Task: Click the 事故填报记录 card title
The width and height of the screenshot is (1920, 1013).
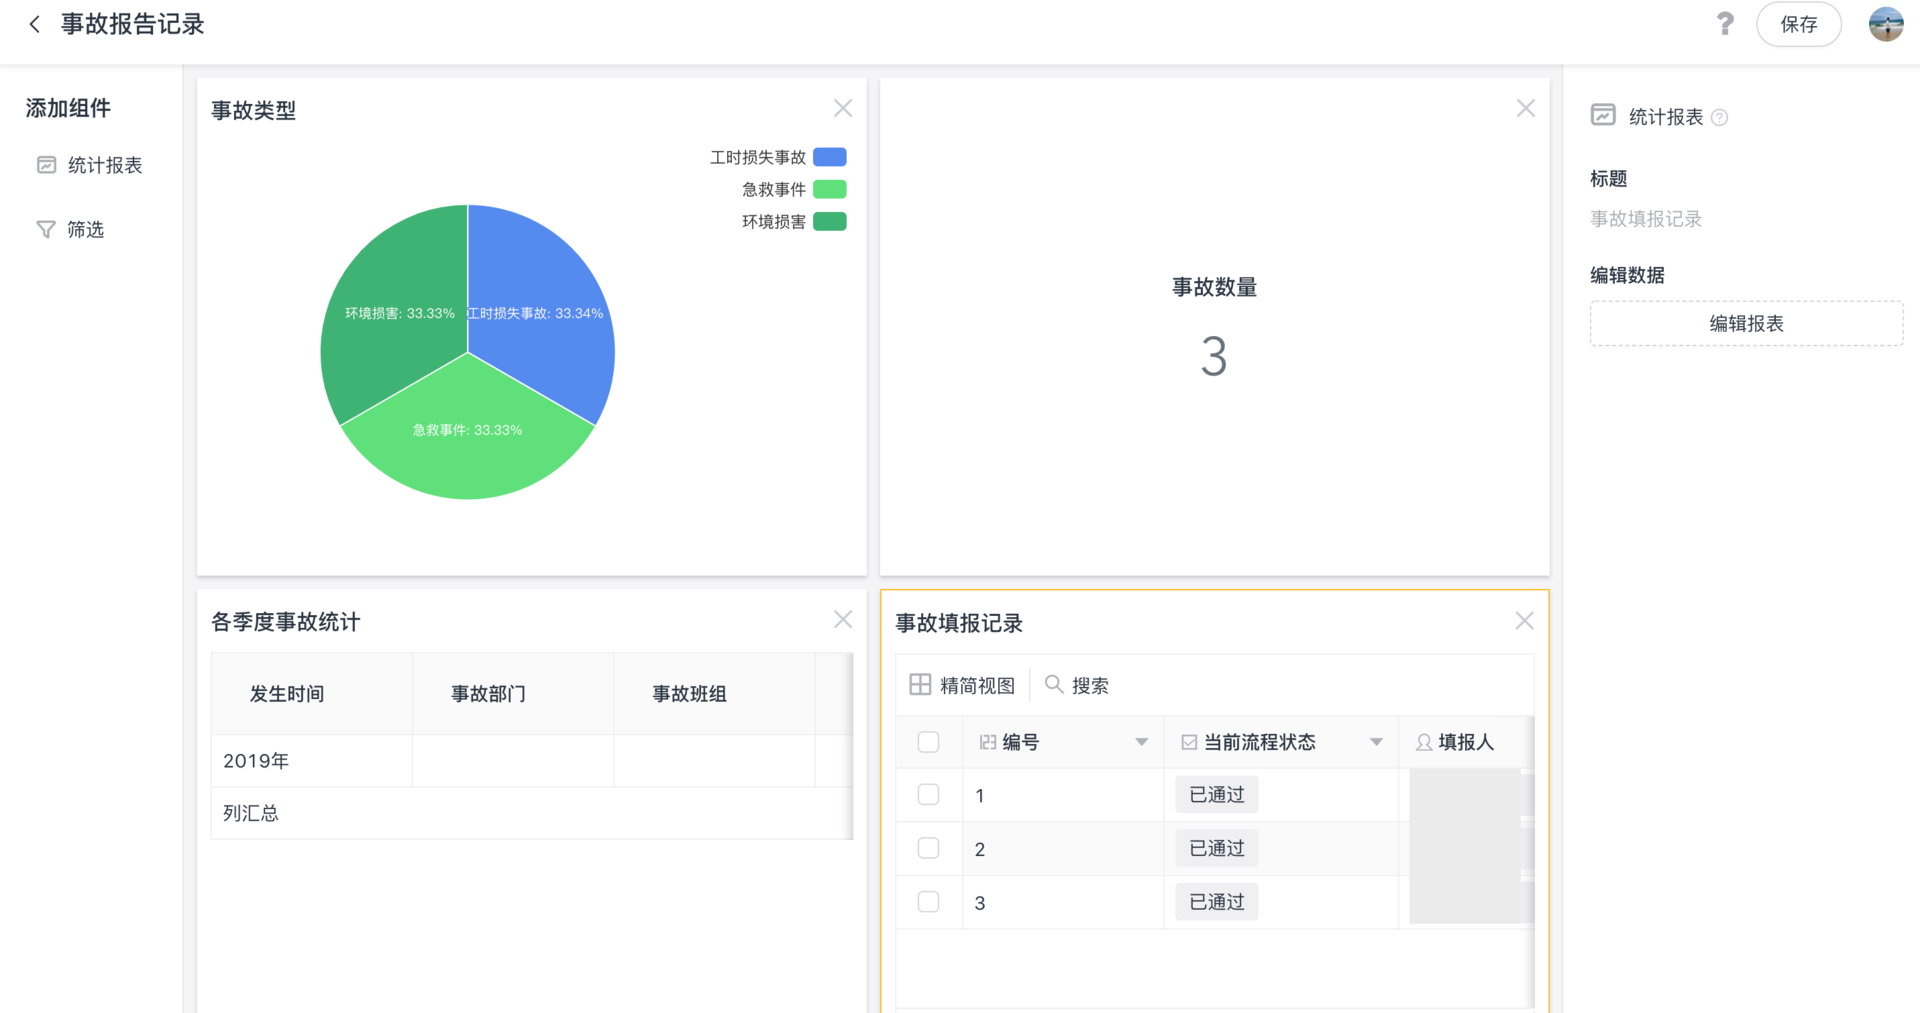Action: coord(959,624)
